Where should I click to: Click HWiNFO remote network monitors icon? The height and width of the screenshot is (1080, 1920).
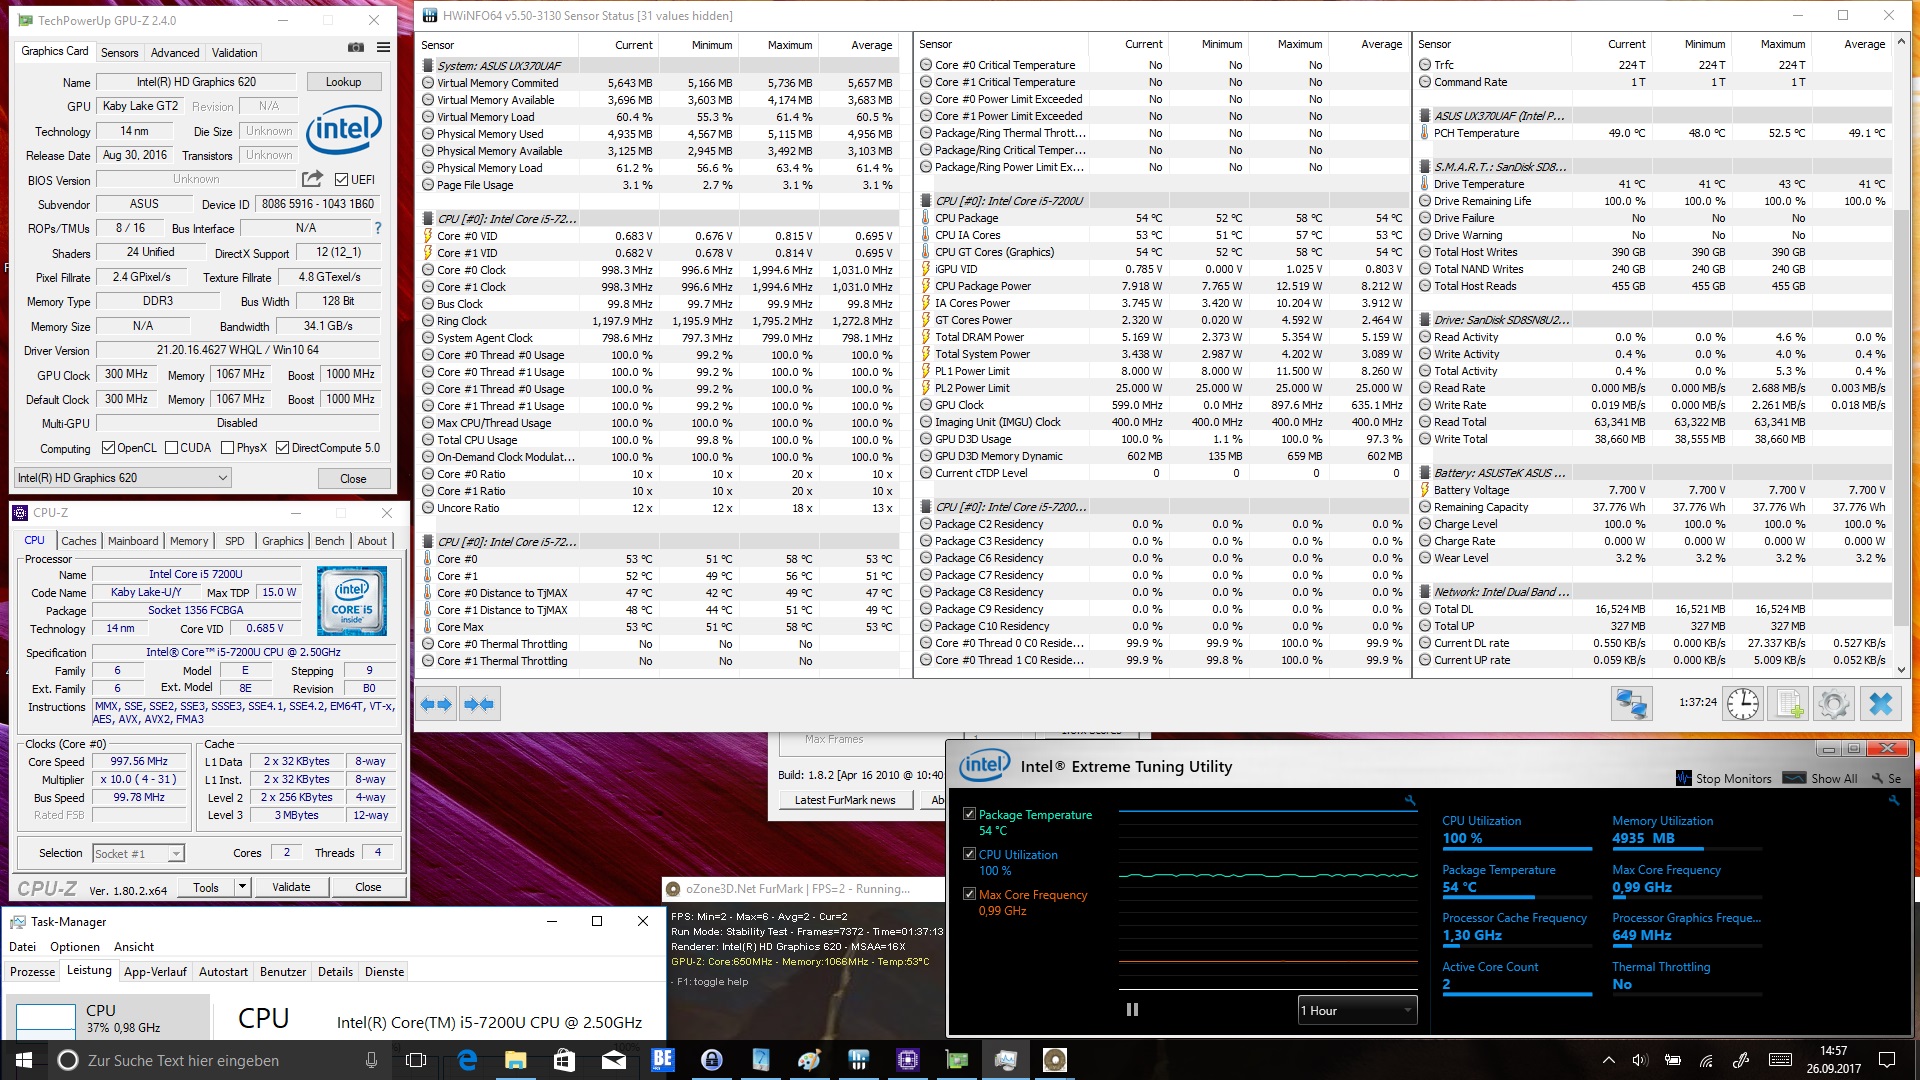(1631, 704)
